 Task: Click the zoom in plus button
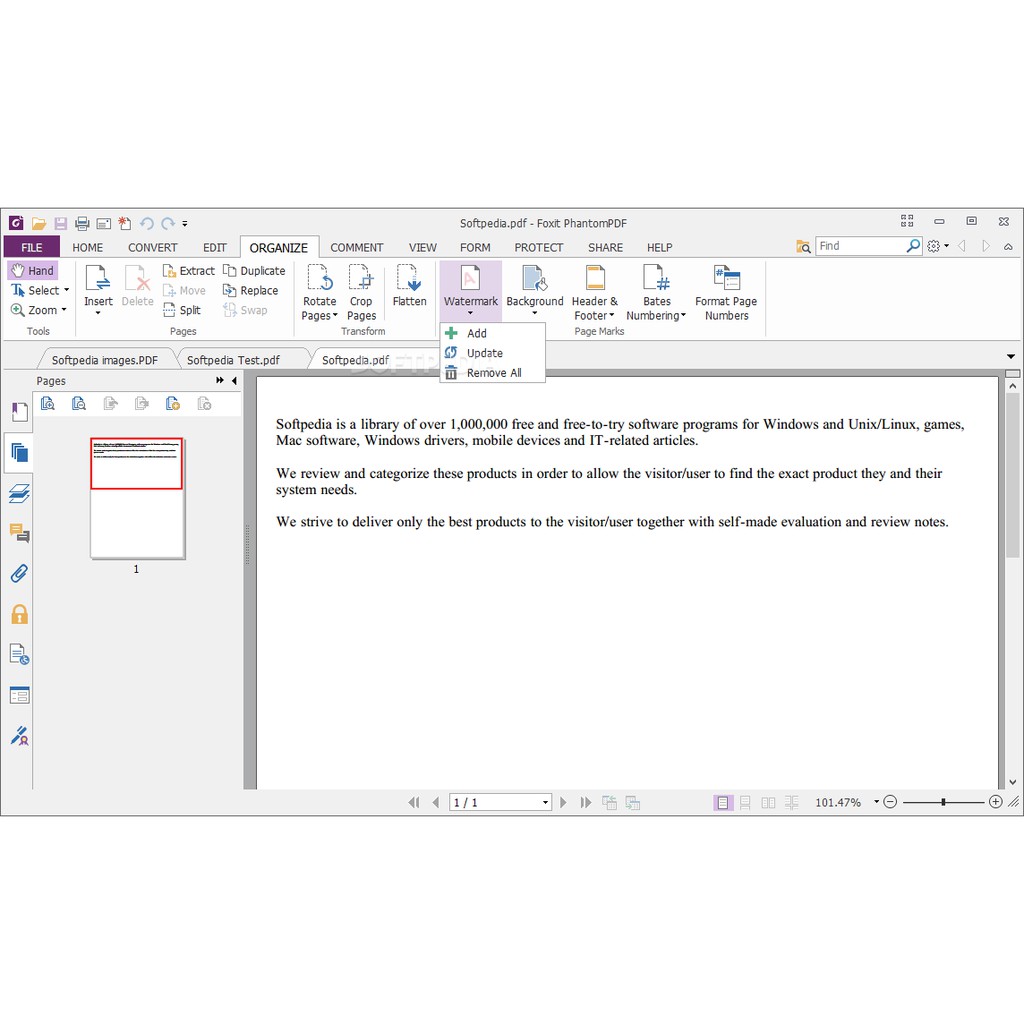coord(995,802)
